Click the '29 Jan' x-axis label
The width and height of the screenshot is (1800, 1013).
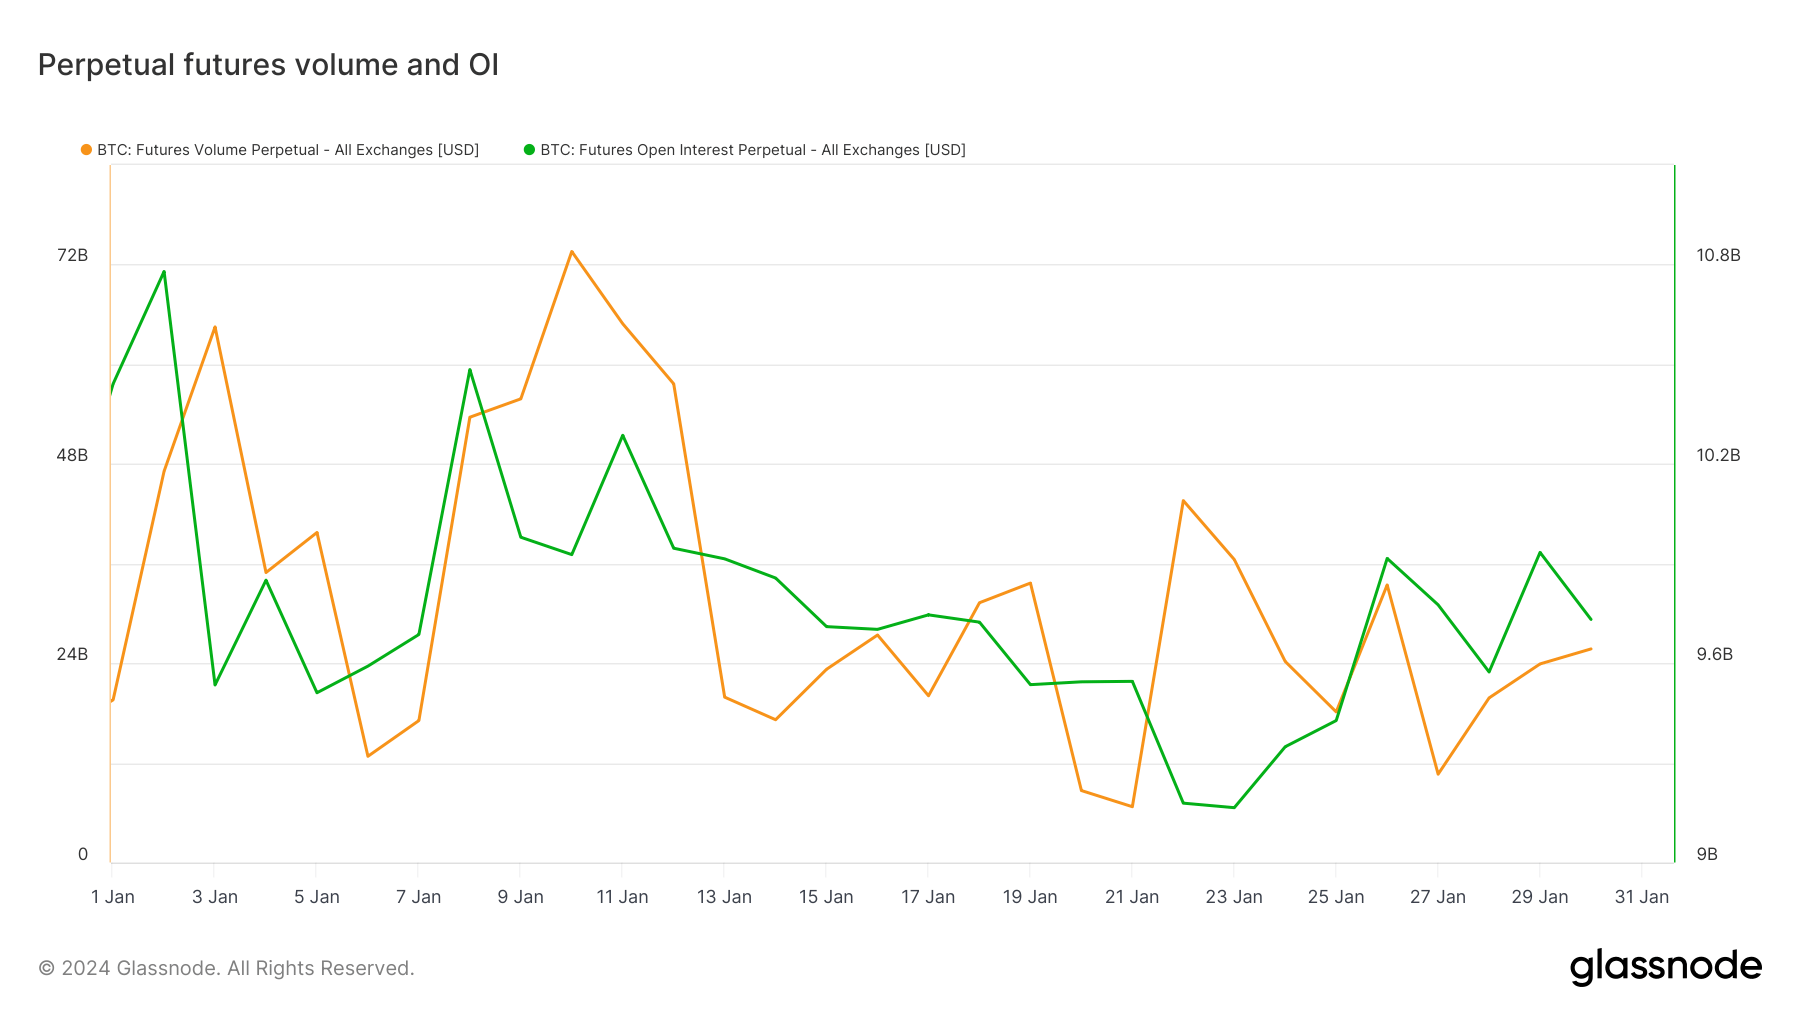[1540, 897]
